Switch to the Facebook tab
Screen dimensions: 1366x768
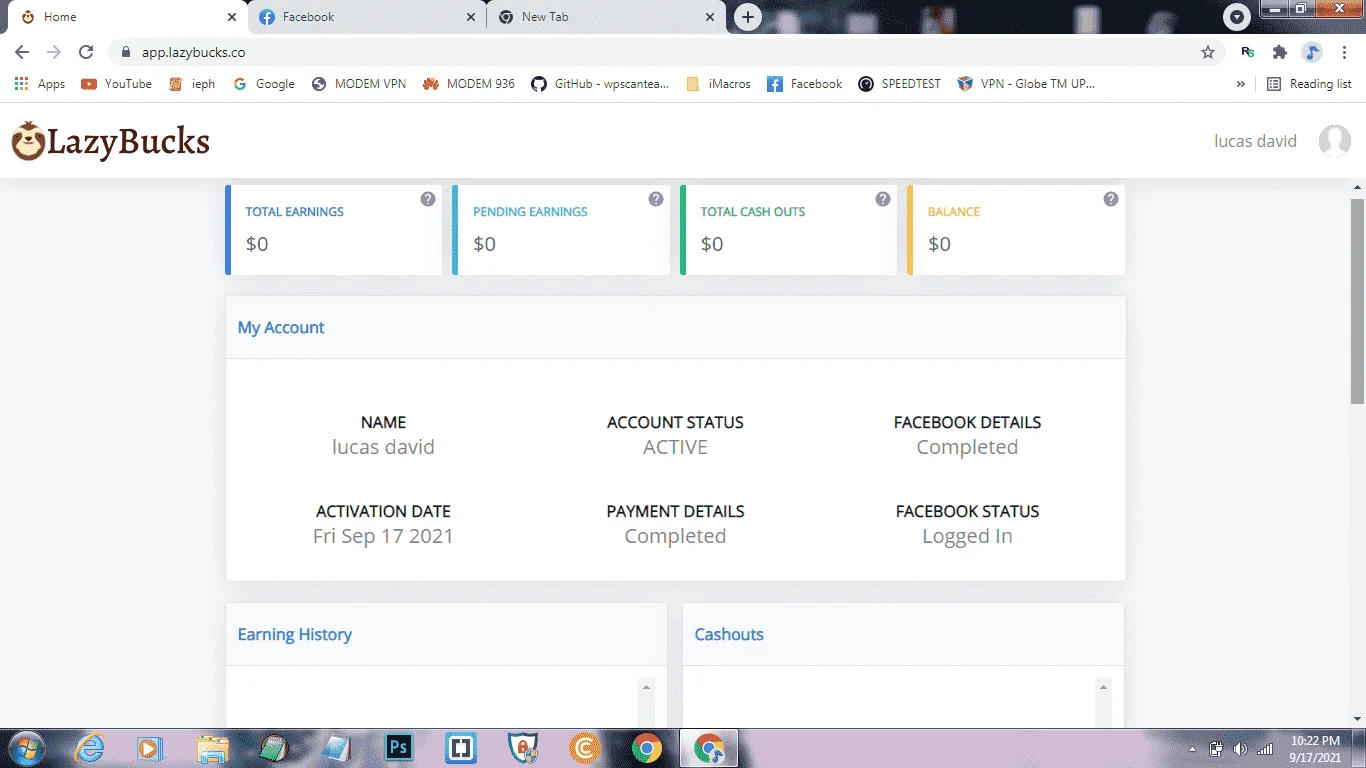pyautogui.click(x=366, y=17)
